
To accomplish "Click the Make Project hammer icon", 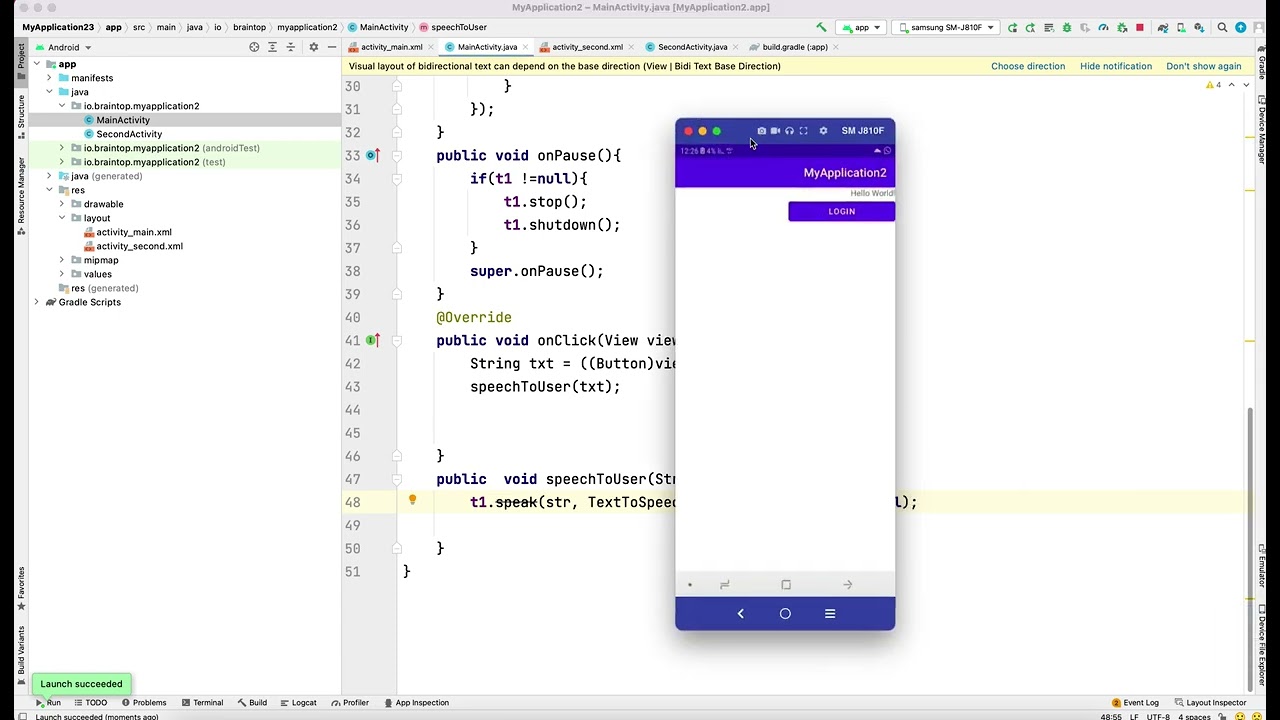I will pos(821,27).
